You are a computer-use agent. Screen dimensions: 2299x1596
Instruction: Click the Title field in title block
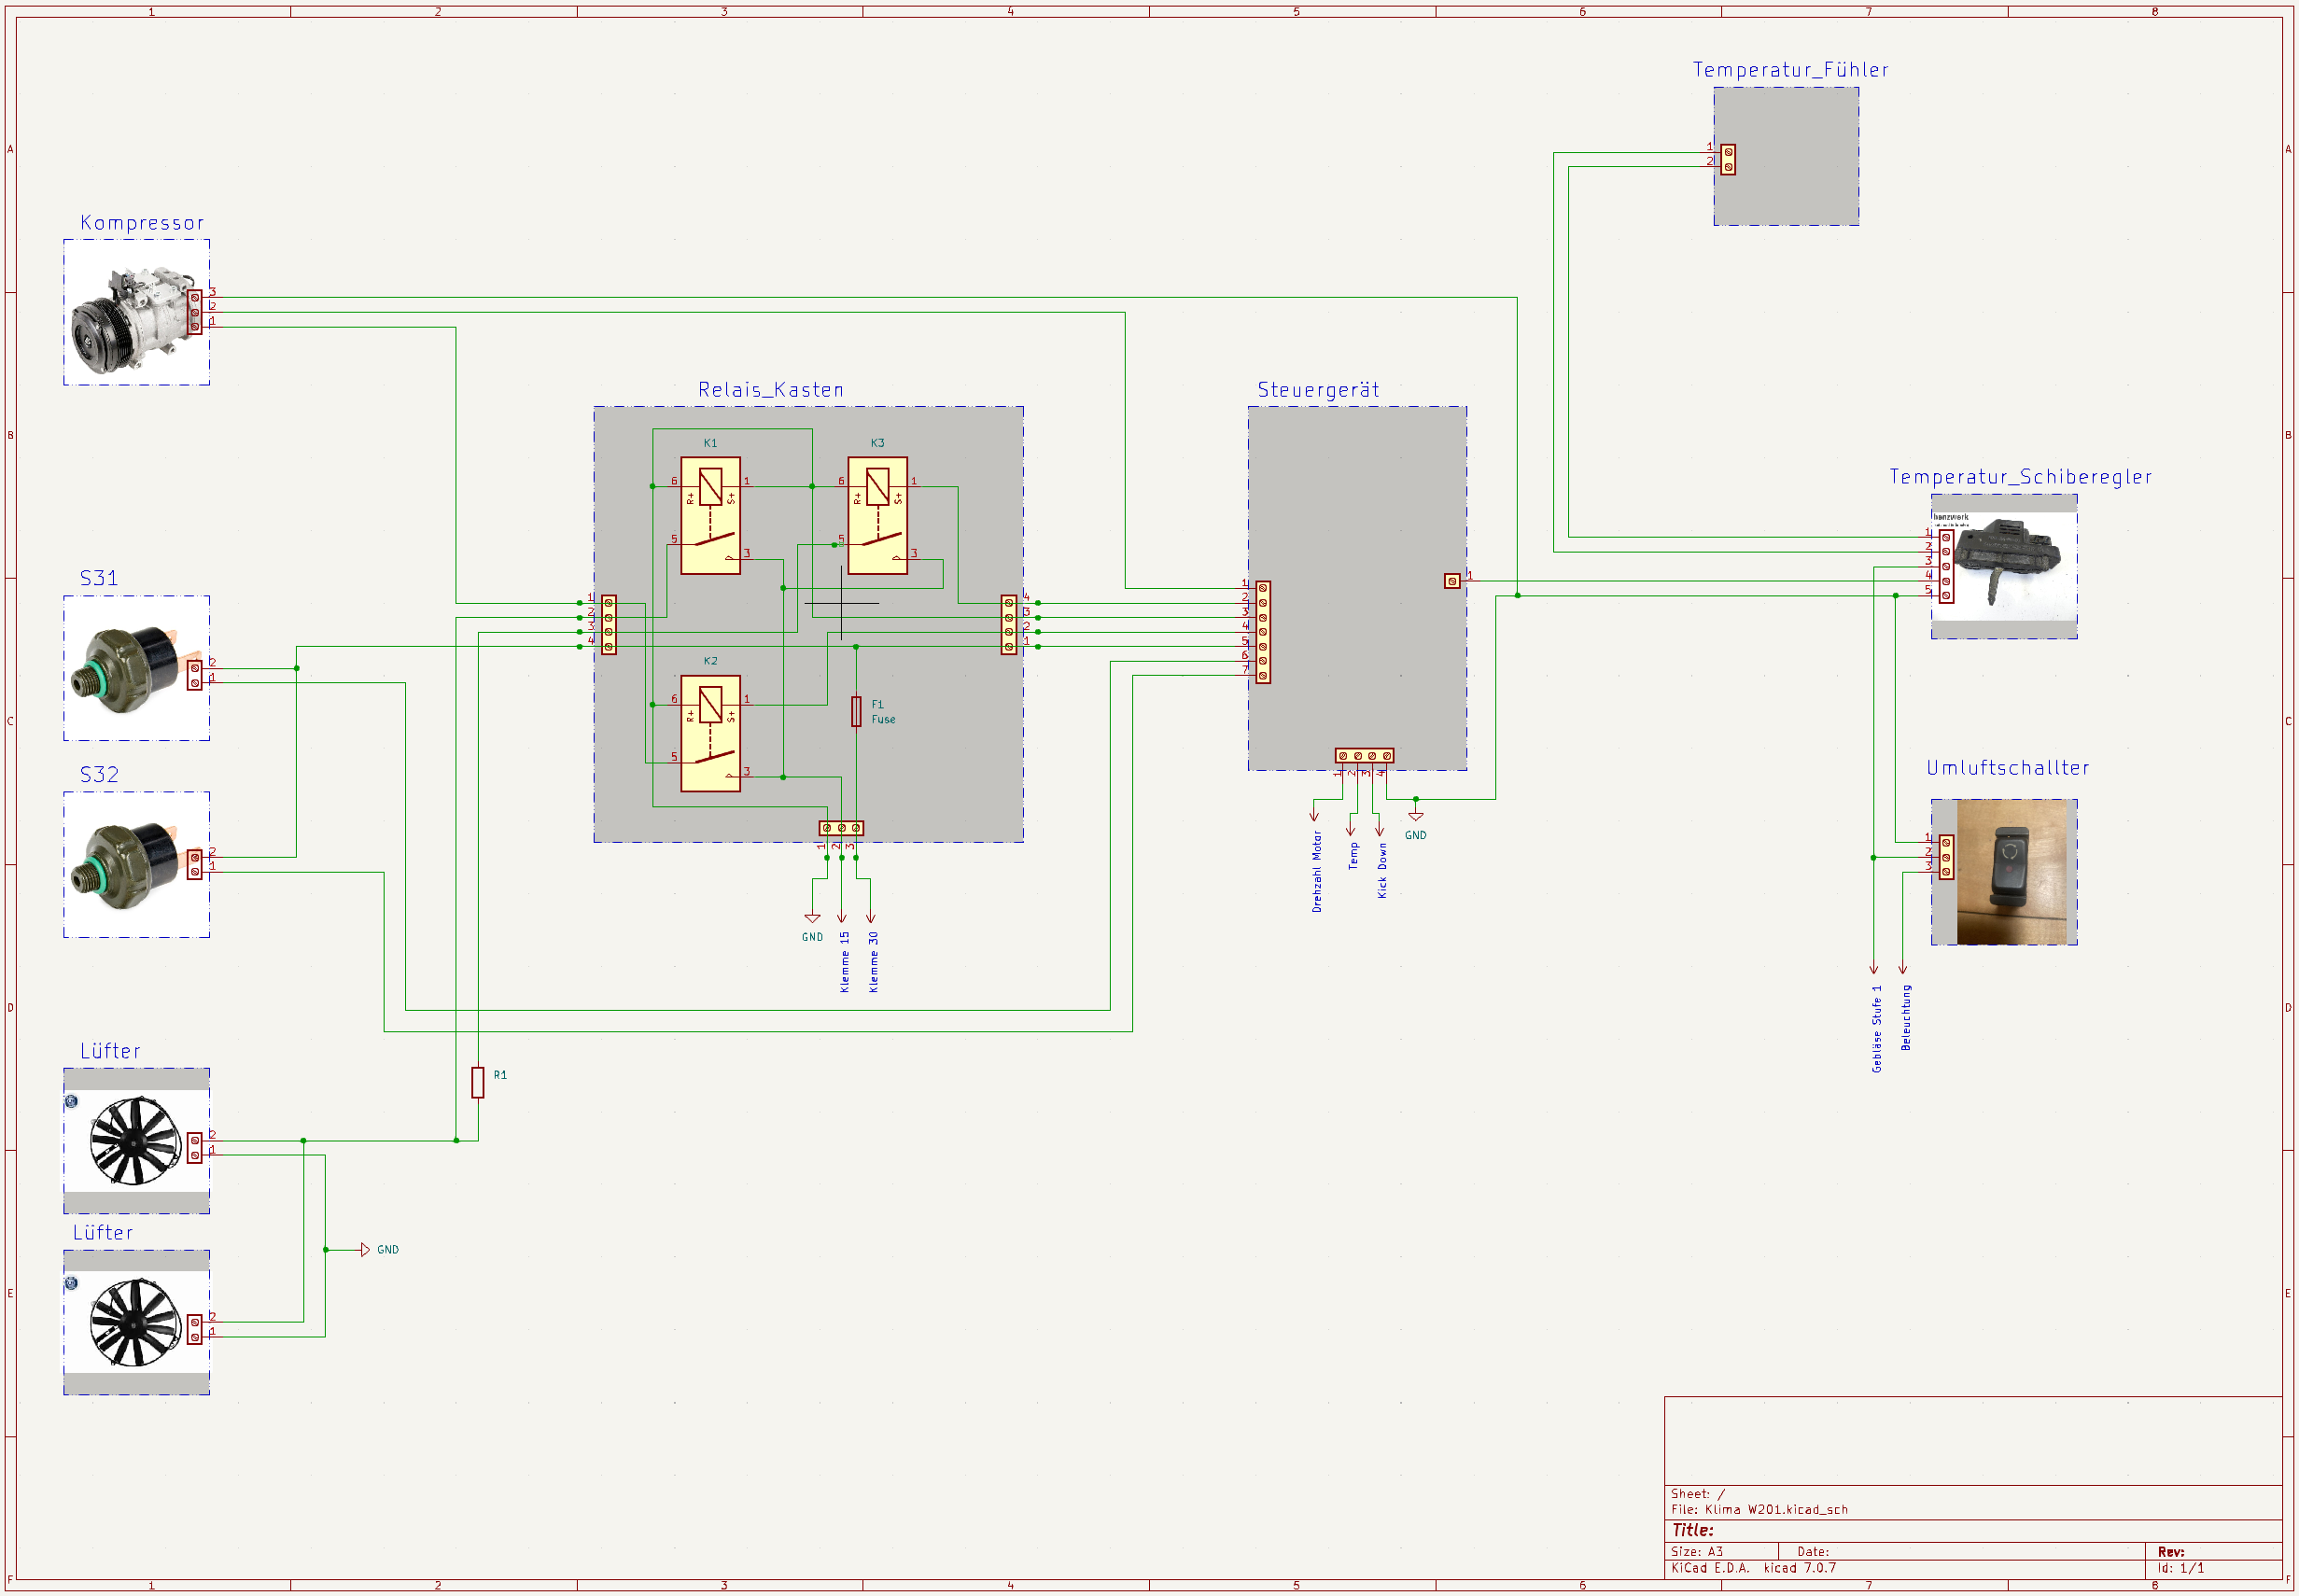(x=1973, y=1531)
